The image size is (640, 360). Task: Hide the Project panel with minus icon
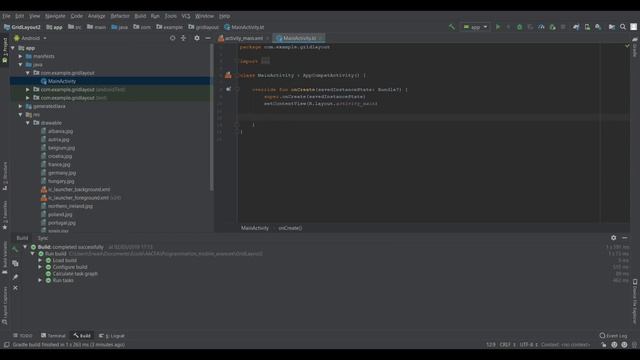point(208,38)
